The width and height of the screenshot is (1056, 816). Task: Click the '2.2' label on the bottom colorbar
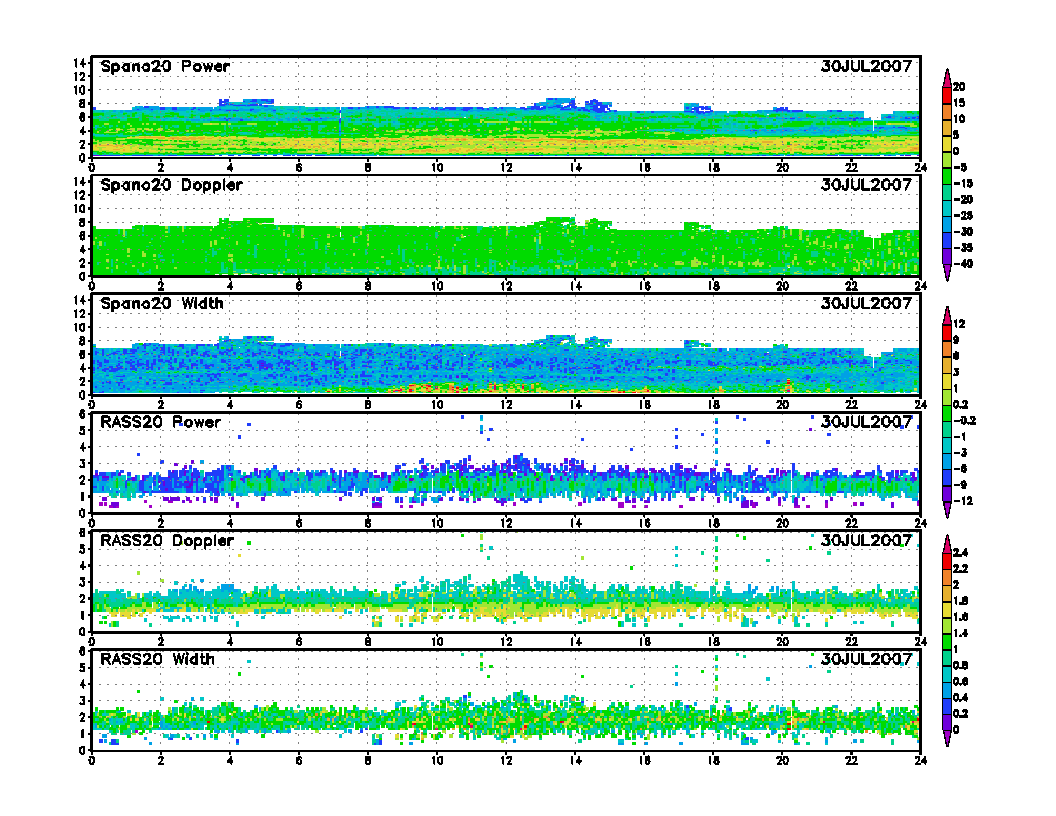tap(961, 569)
